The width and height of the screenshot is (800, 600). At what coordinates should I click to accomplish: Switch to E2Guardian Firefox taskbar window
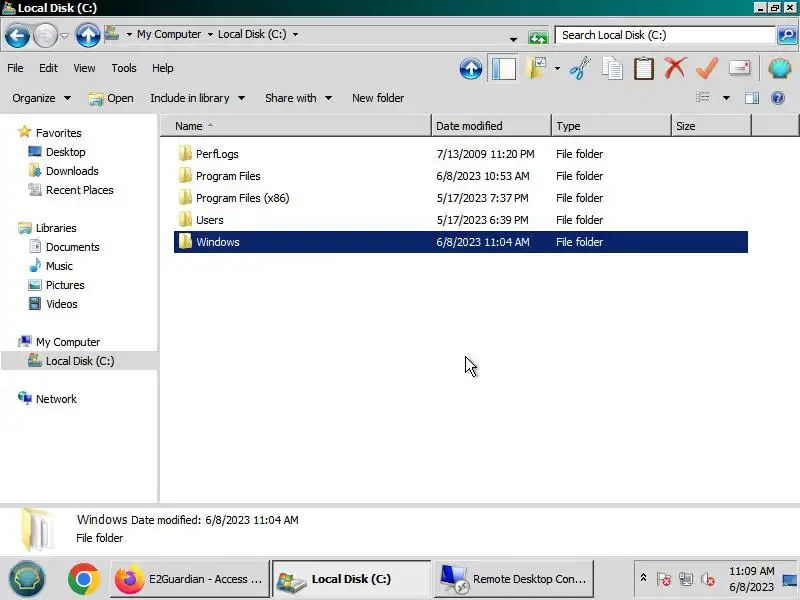[189, 579]
